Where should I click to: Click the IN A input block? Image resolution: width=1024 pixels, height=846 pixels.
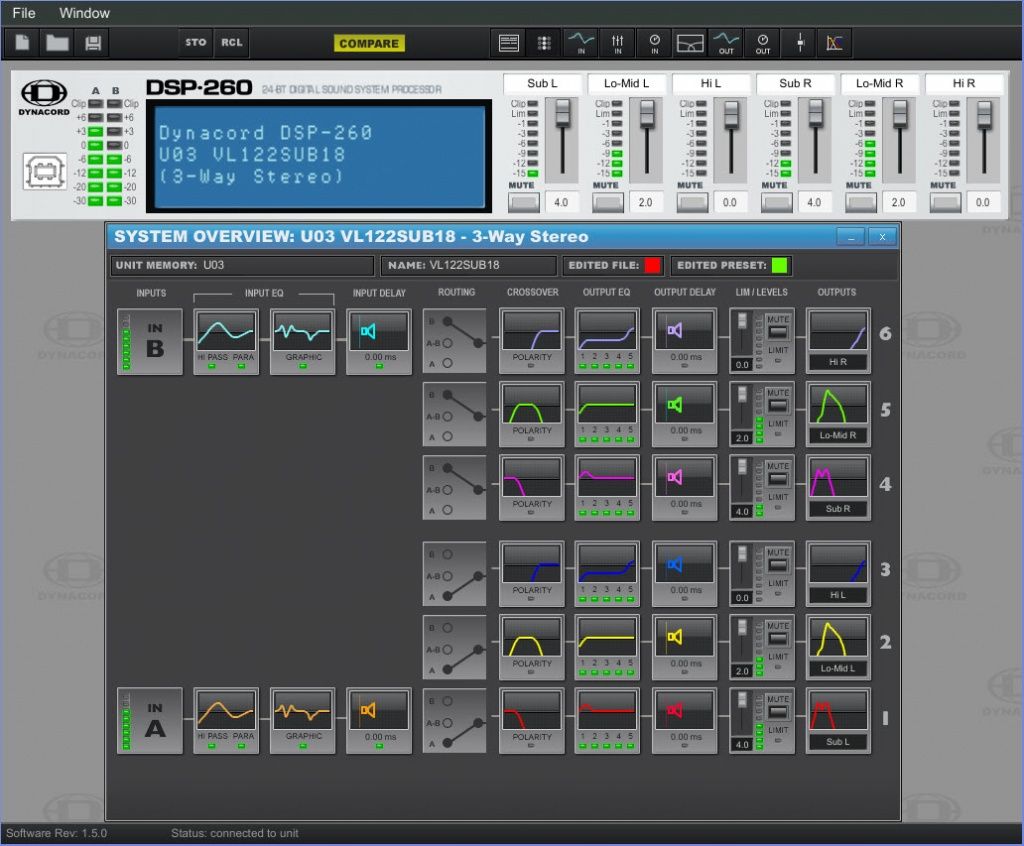pyautogui.click(x=150, y=721)
